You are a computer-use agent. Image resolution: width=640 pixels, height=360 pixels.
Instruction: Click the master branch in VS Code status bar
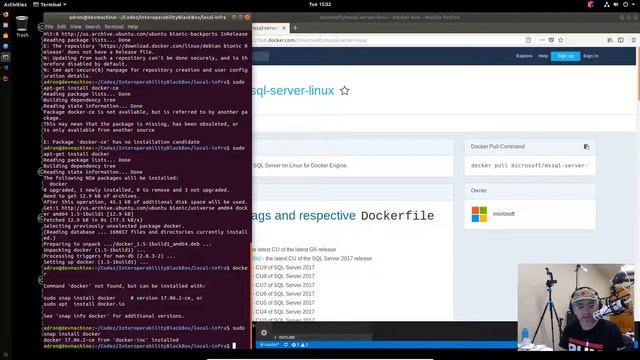(x=269, y=345)
